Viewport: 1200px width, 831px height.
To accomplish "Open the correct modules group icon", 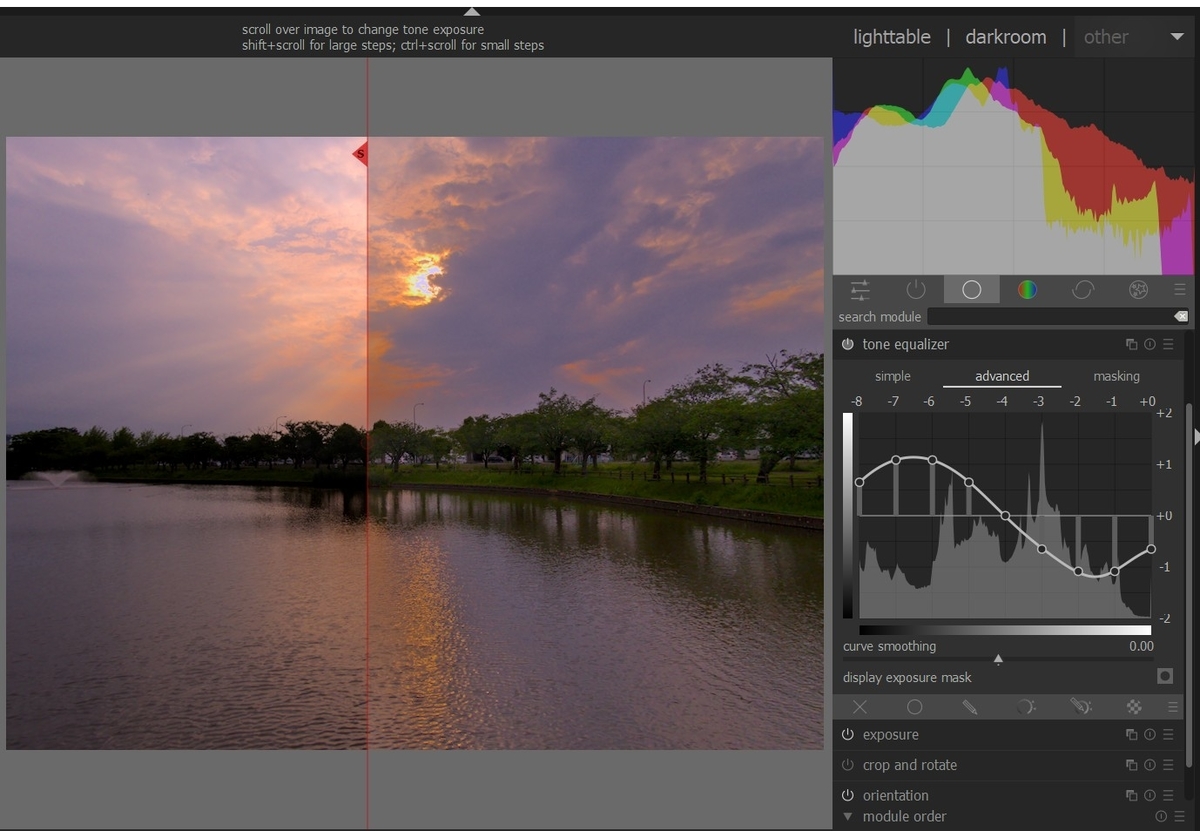I will pyautogui.click(x=1083, y=290).
